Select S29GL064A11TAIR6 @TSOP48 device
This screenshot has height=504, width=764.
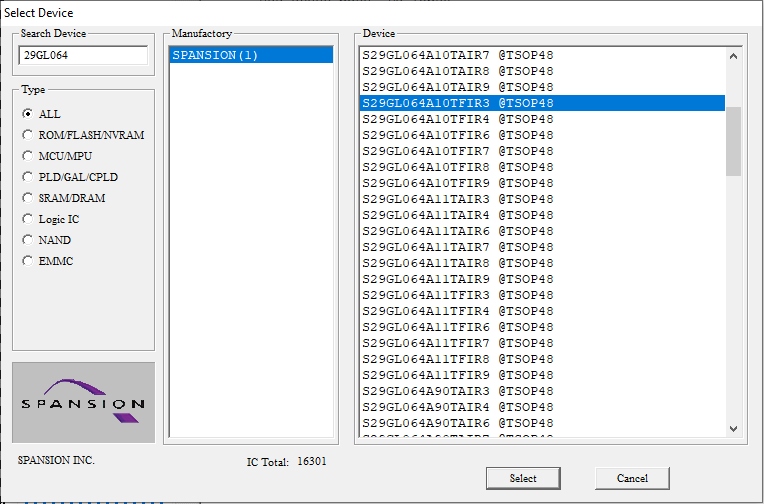point(542,231)
